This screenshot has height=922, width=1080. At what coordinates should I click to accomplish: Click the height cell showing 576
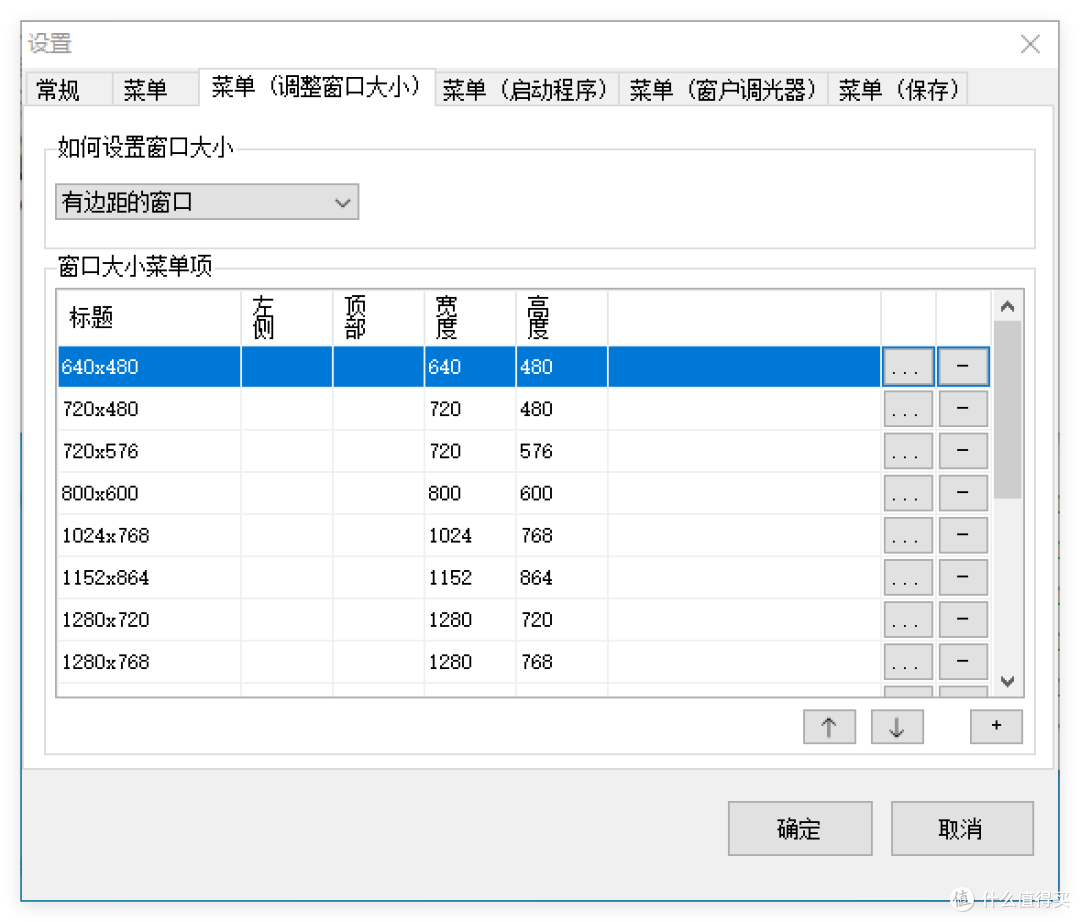pos(561,451)
